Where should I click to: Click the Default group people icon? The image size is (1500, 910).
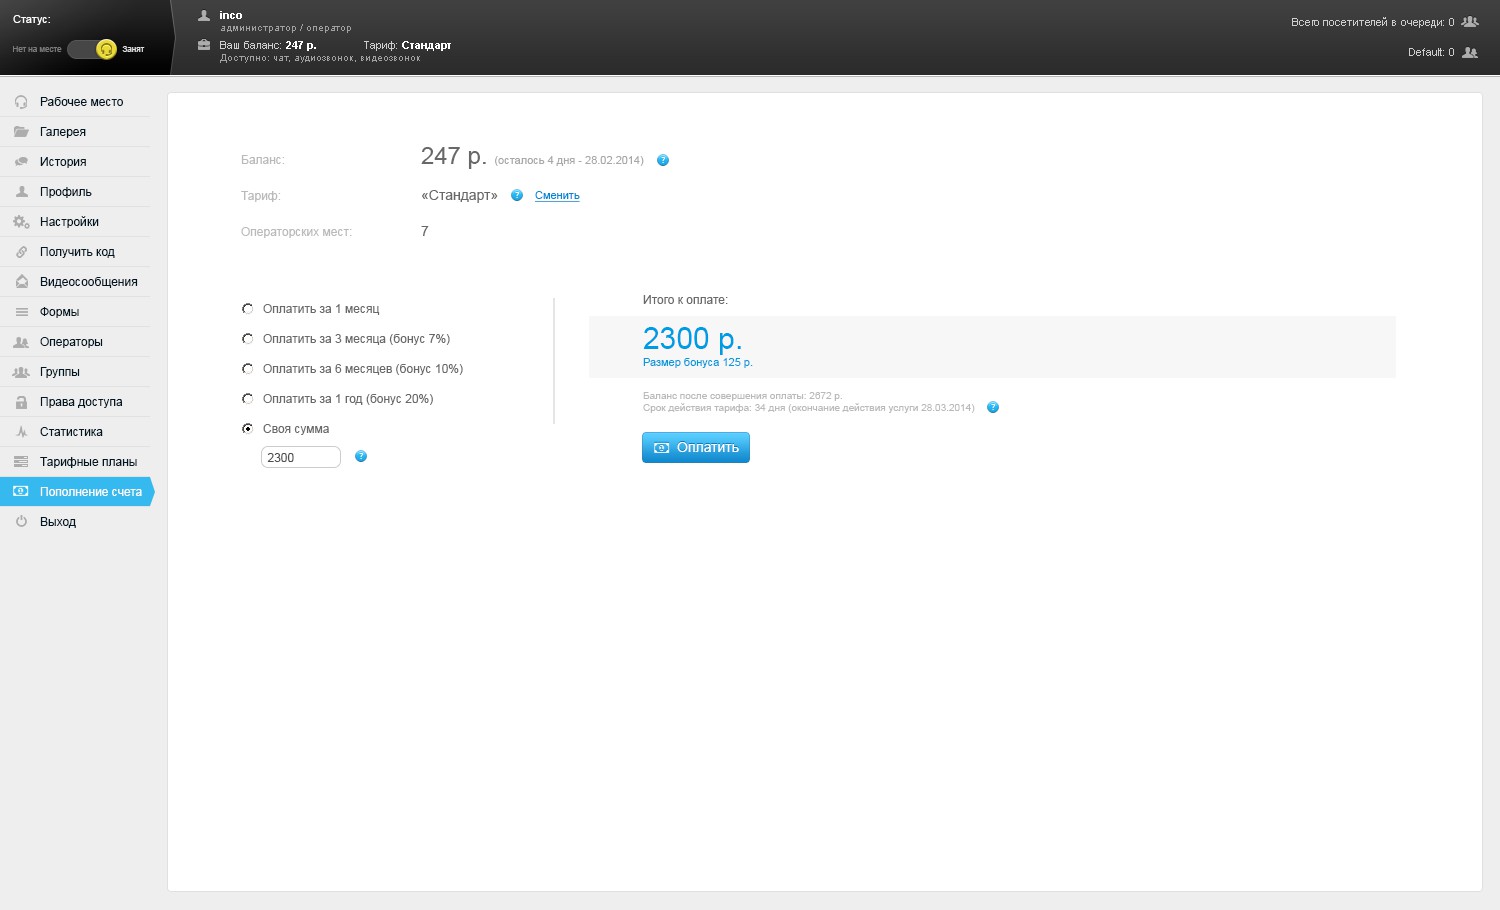coord(1470,52)
